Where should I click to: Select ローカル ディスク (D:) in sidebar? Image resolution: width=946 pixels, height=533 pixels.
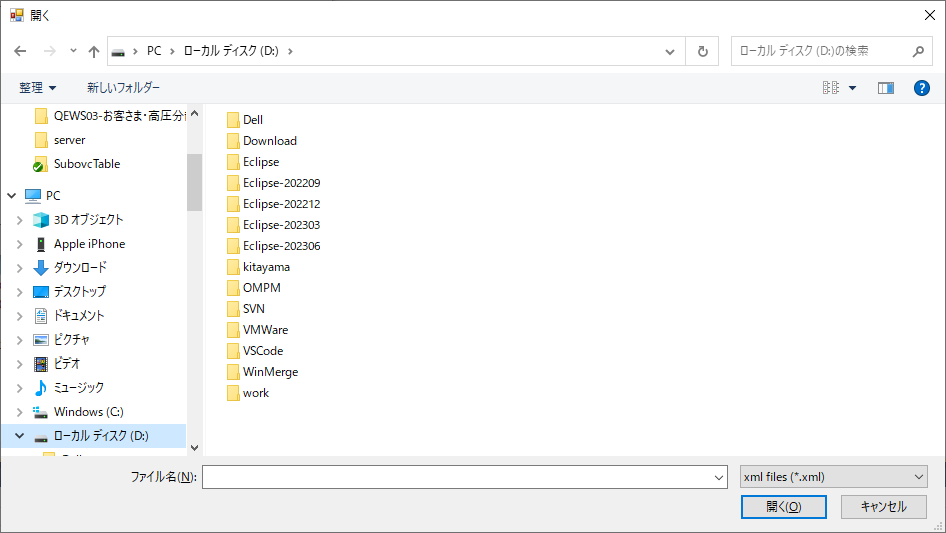pyautogui.click(x=101, y=436)
